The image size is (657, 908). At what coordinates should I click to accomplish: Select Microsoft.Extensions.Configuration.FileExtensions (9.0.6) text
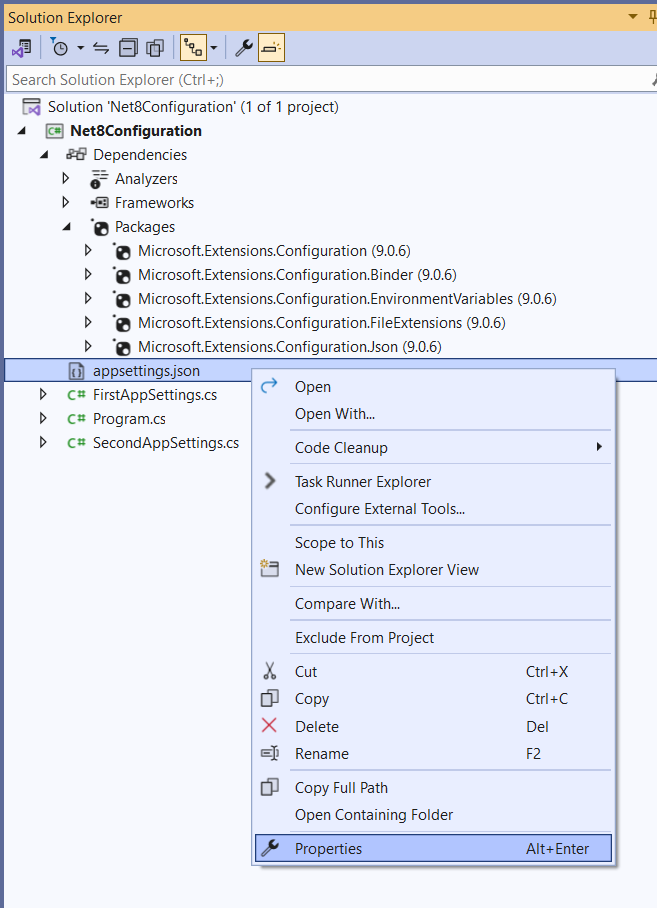click(322, 323)
